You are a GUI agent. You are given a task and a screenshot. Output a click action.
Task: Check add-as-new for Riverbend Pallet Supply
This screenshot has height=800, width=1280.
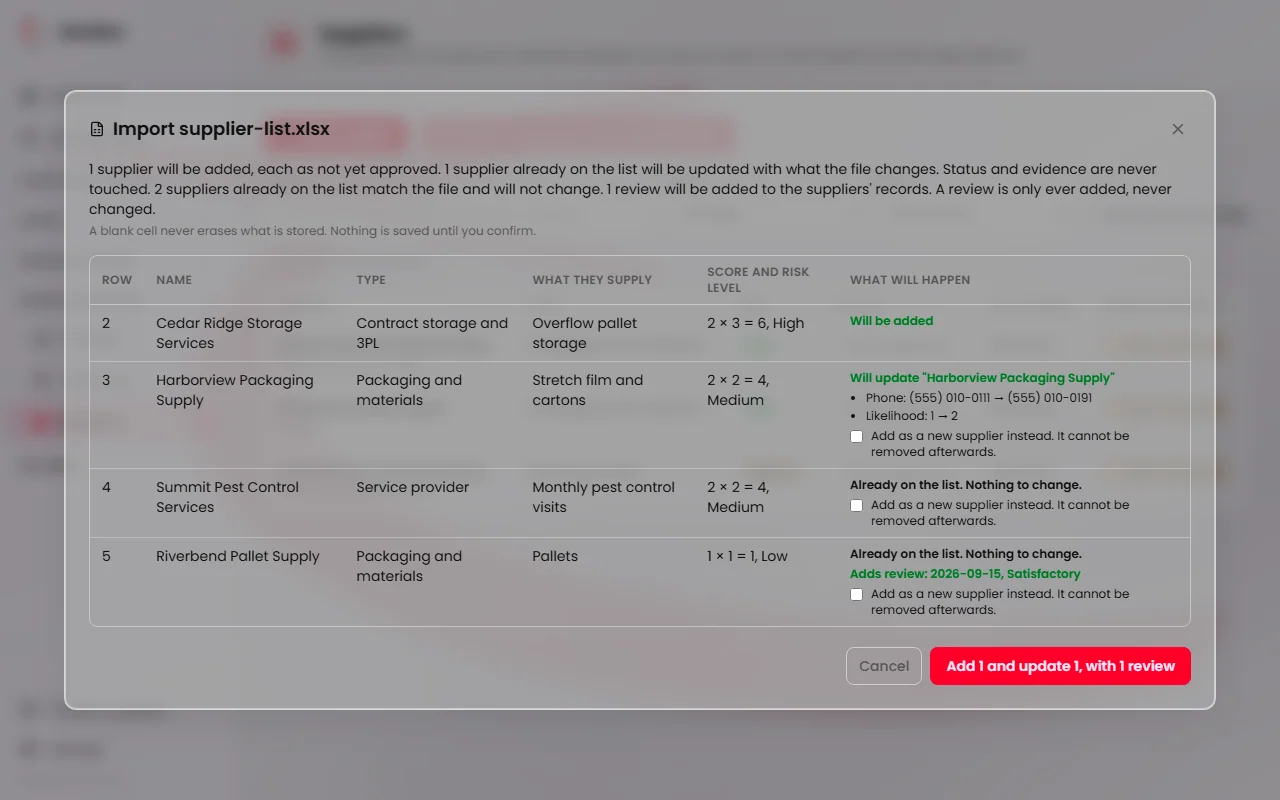[x=856, y=594]
